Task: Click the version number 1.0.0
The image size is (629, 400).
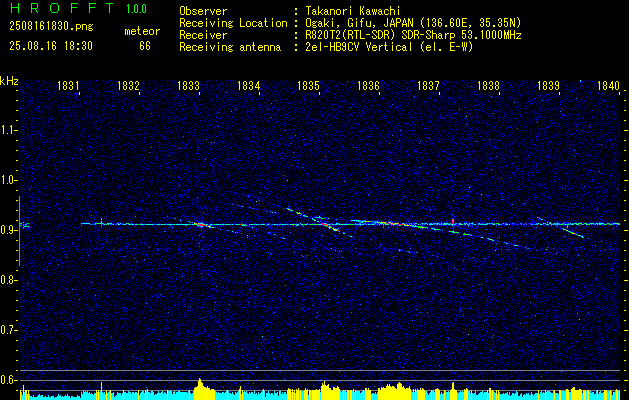Action: pos(136,9)
